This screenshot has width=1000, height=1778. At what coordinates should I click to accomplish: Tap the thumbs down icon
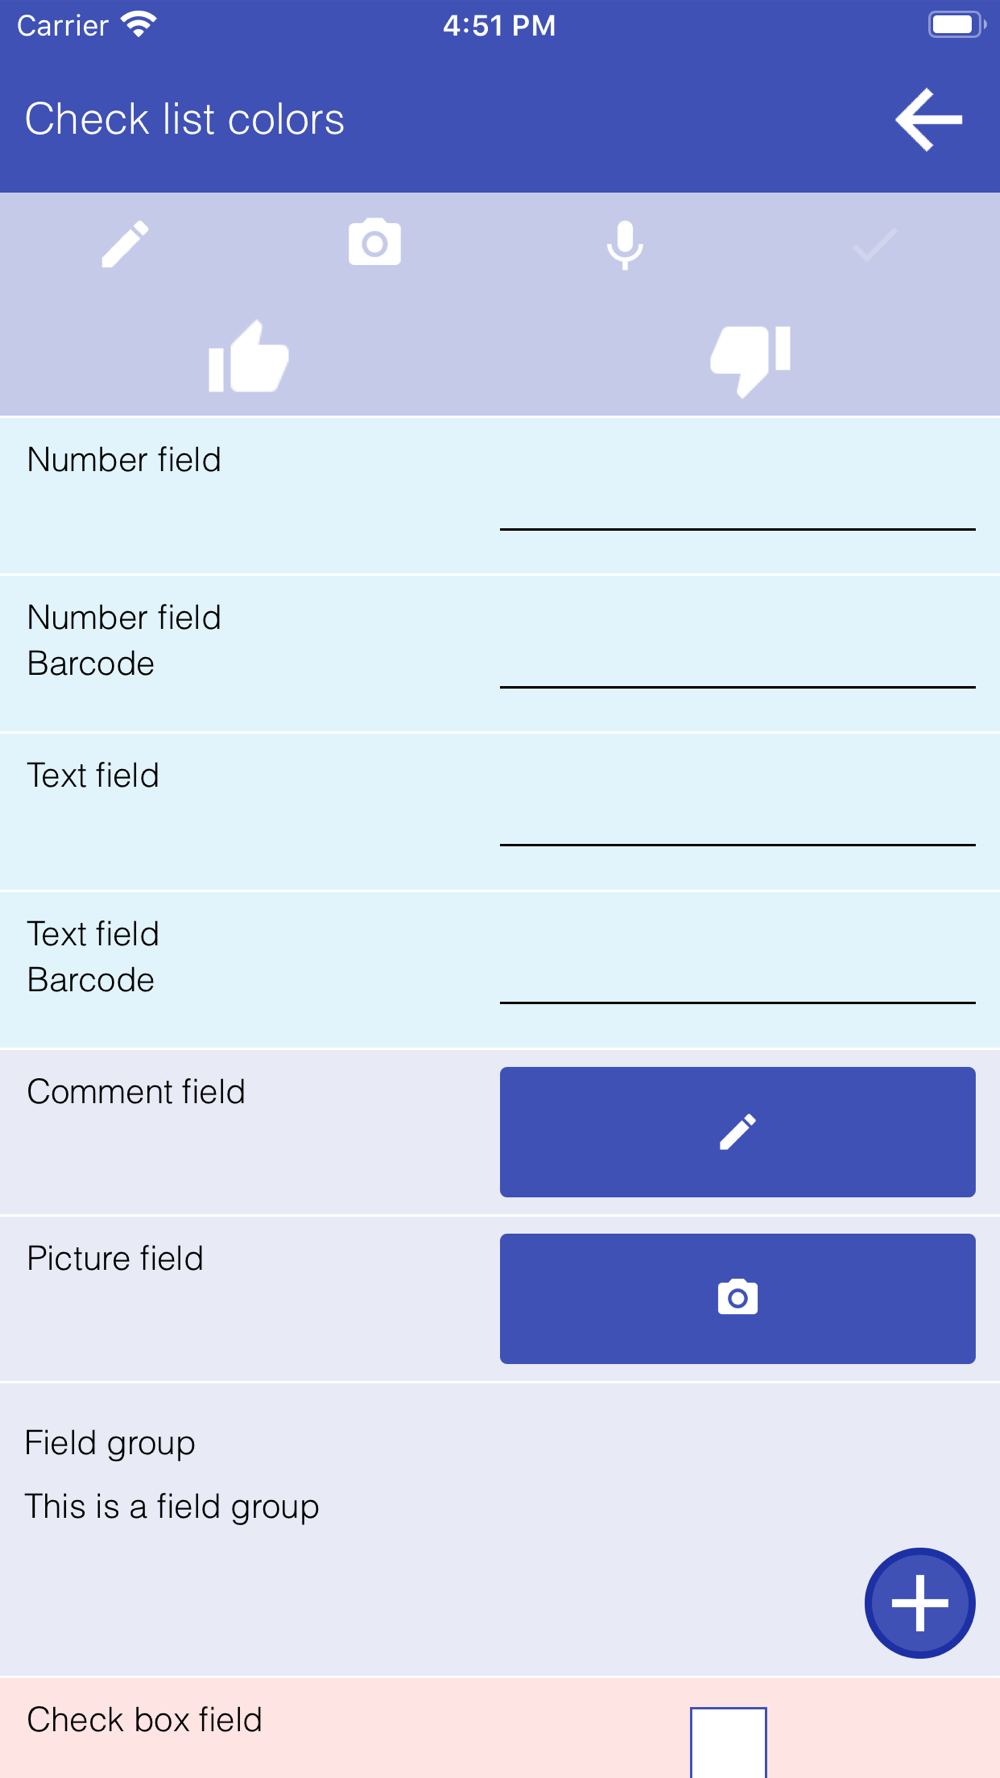click(750, 360)
